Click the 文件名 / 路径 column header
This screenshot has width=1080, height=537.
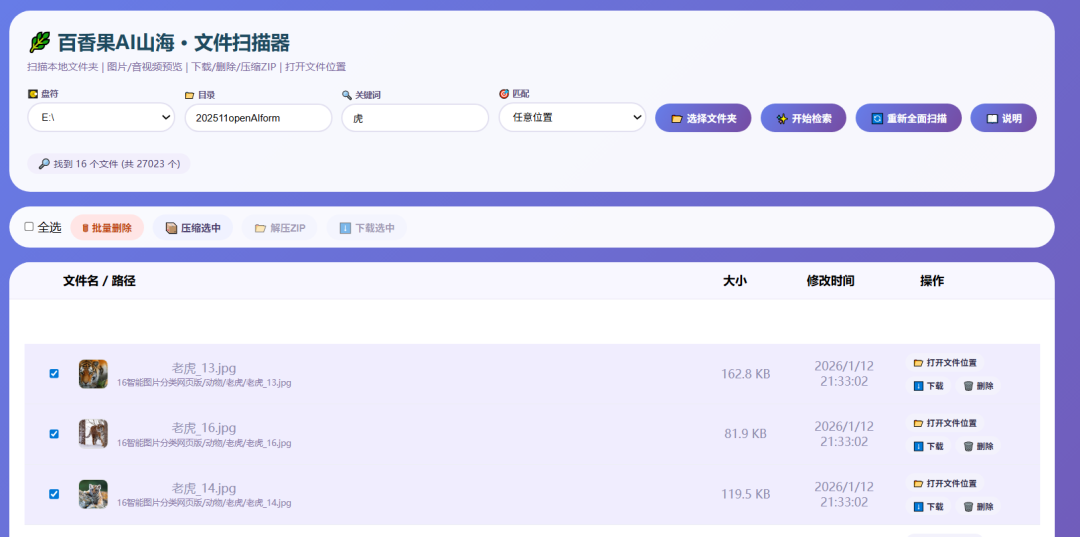[99, 281]
